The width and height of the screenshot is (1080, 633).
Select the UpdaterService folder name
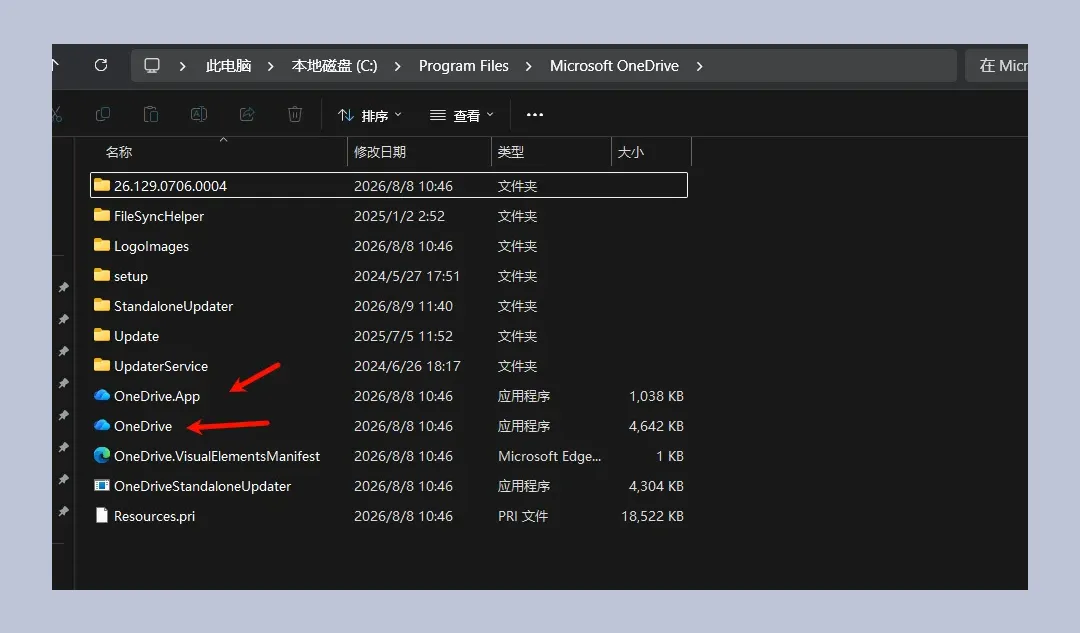click(161, 366)
